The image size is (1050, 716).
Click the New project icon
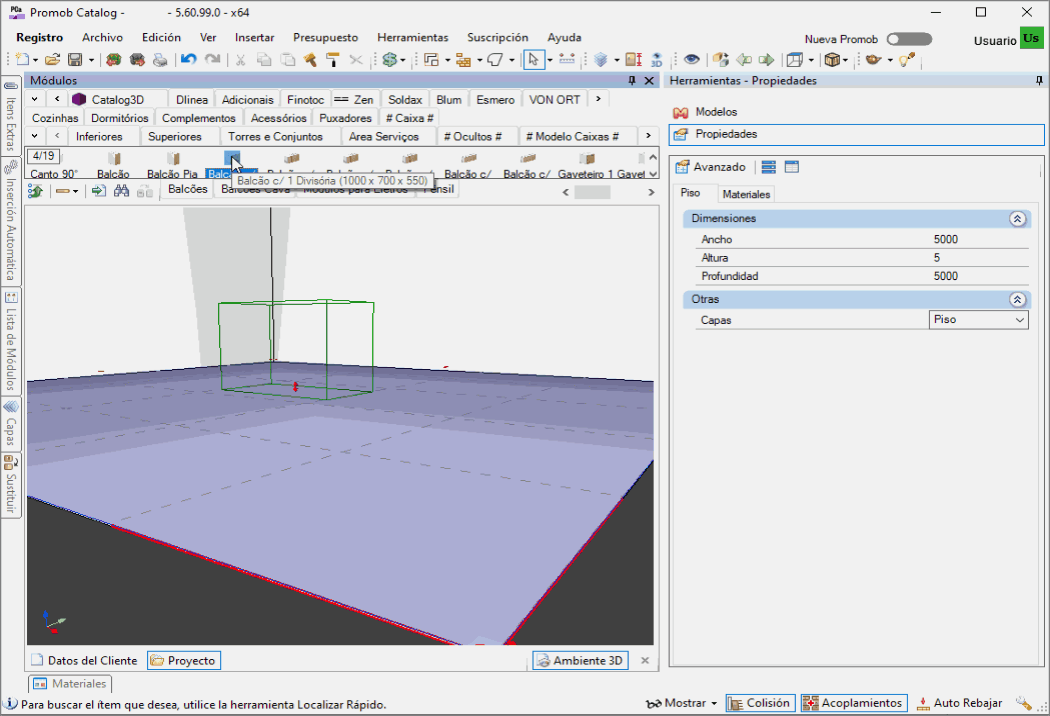pos(21,60)
